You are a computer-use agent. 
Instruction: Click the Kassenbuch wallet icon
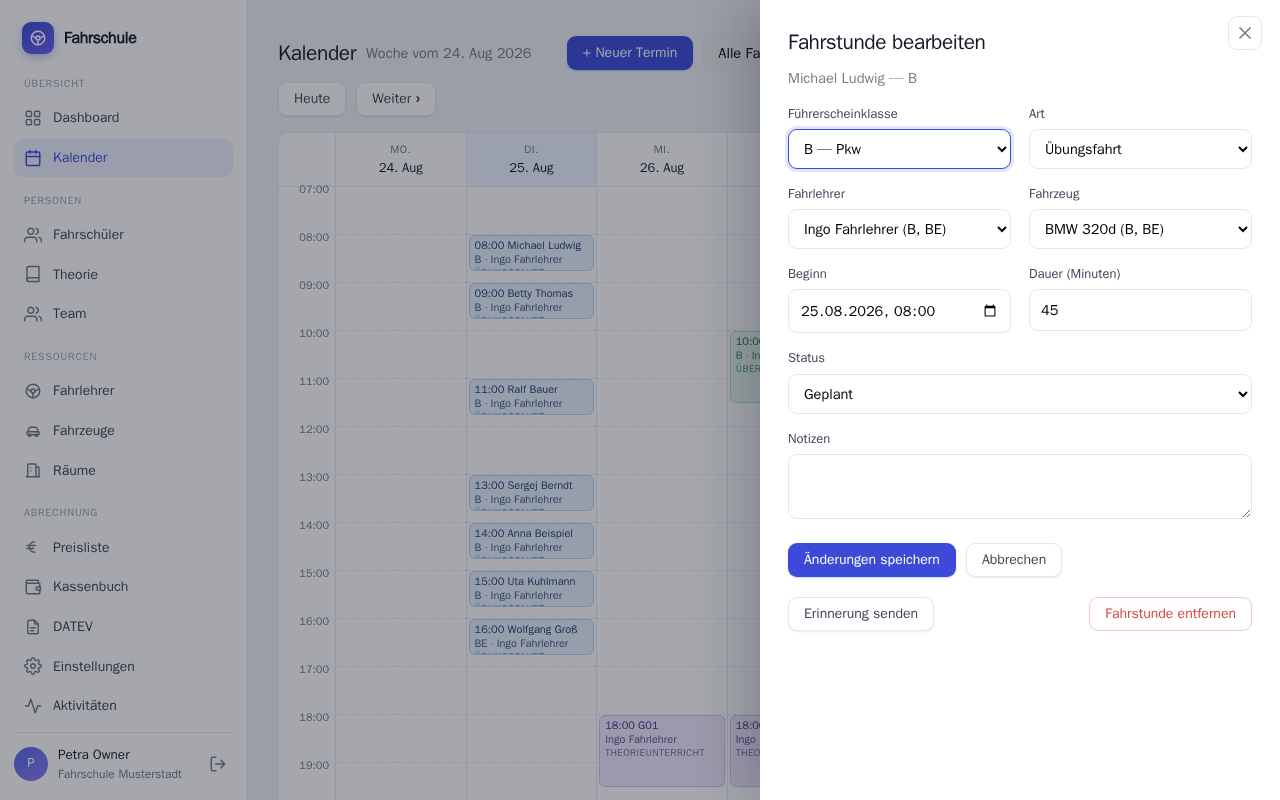tap(33, 587)
